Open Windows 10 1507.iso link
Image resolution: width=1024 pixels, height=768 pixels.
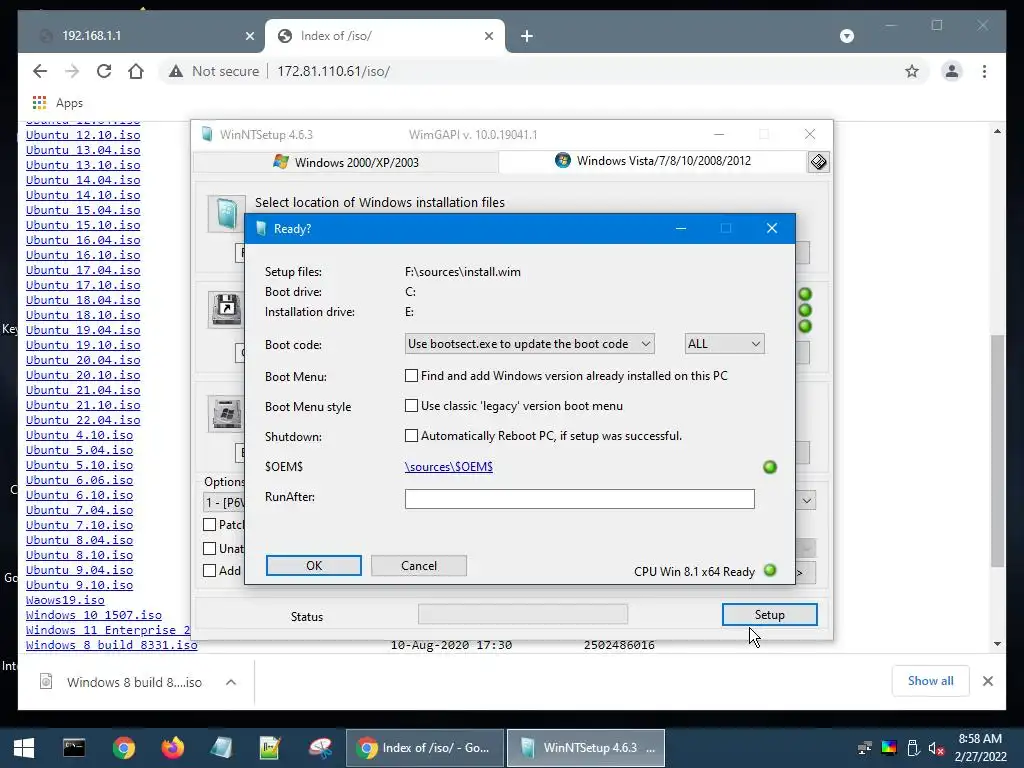point(93,615)
